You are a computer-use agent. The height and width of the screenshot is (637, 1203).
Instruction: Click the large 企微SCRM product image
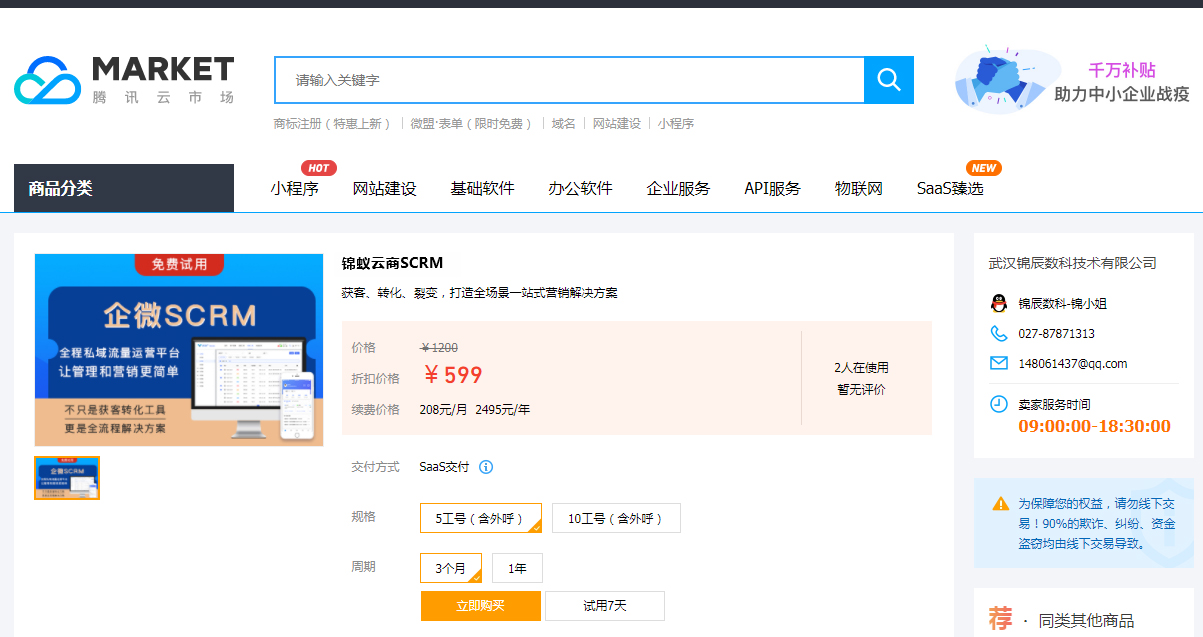pos(179,349)
